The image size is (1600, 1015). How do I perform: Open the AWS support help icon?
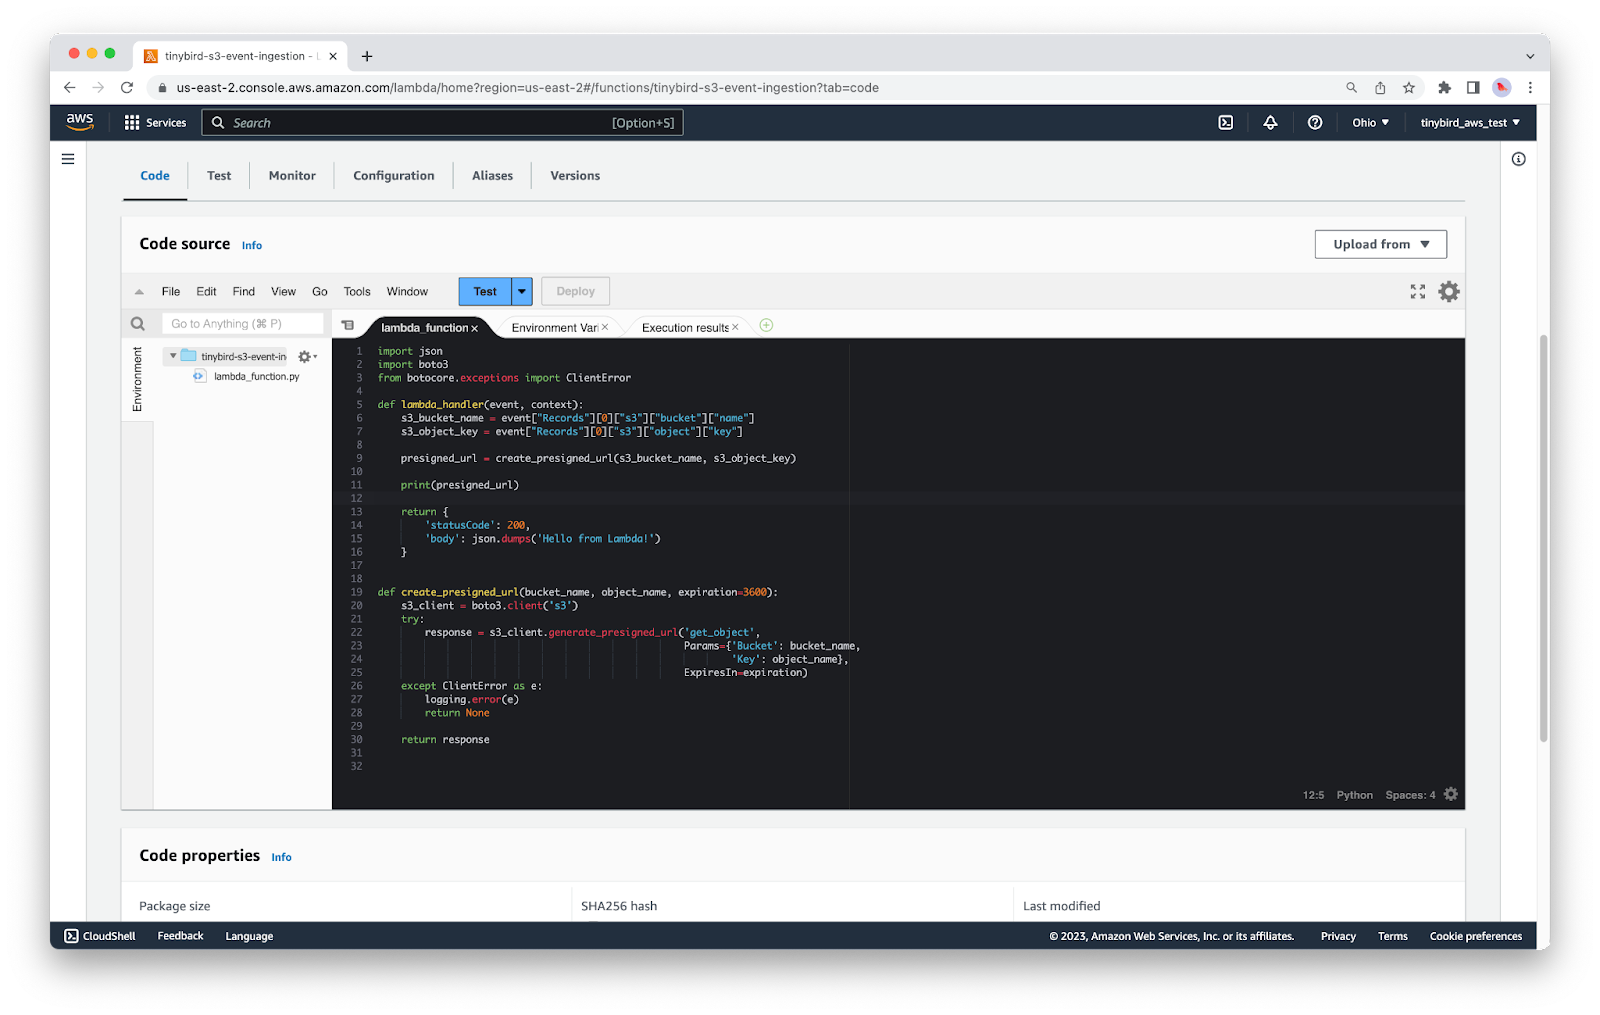pos(1315,123)
